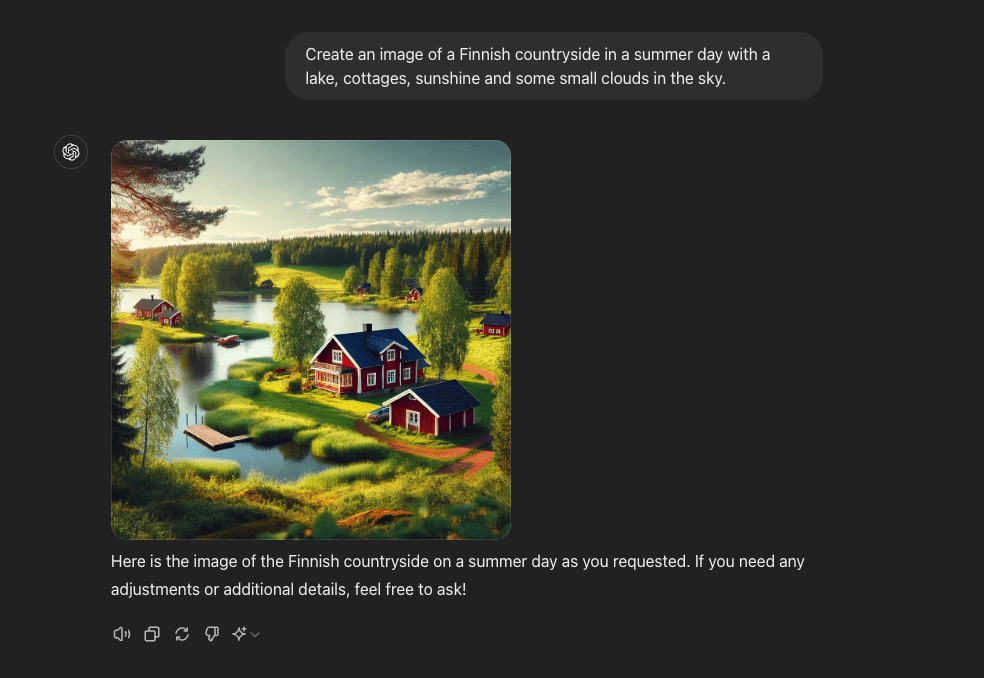
Task: Mark response as bad with thumbs down
Action: tap(212, 634)
